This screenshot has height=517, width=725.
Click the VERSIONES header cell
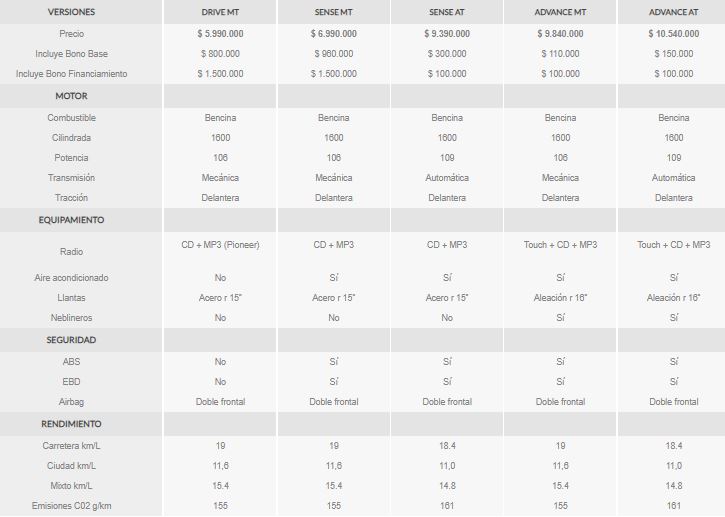coord(71,12)
